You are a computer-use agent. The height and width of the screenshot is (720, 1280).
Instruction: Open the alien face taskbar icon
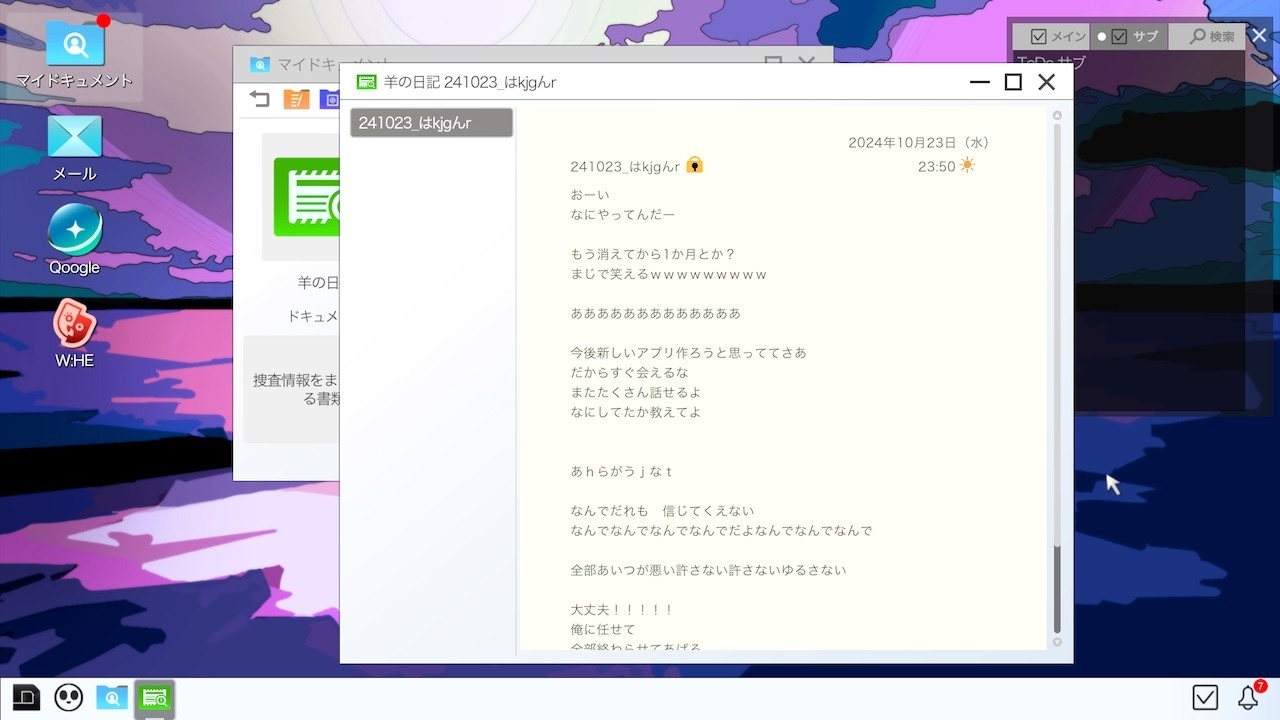69,697
